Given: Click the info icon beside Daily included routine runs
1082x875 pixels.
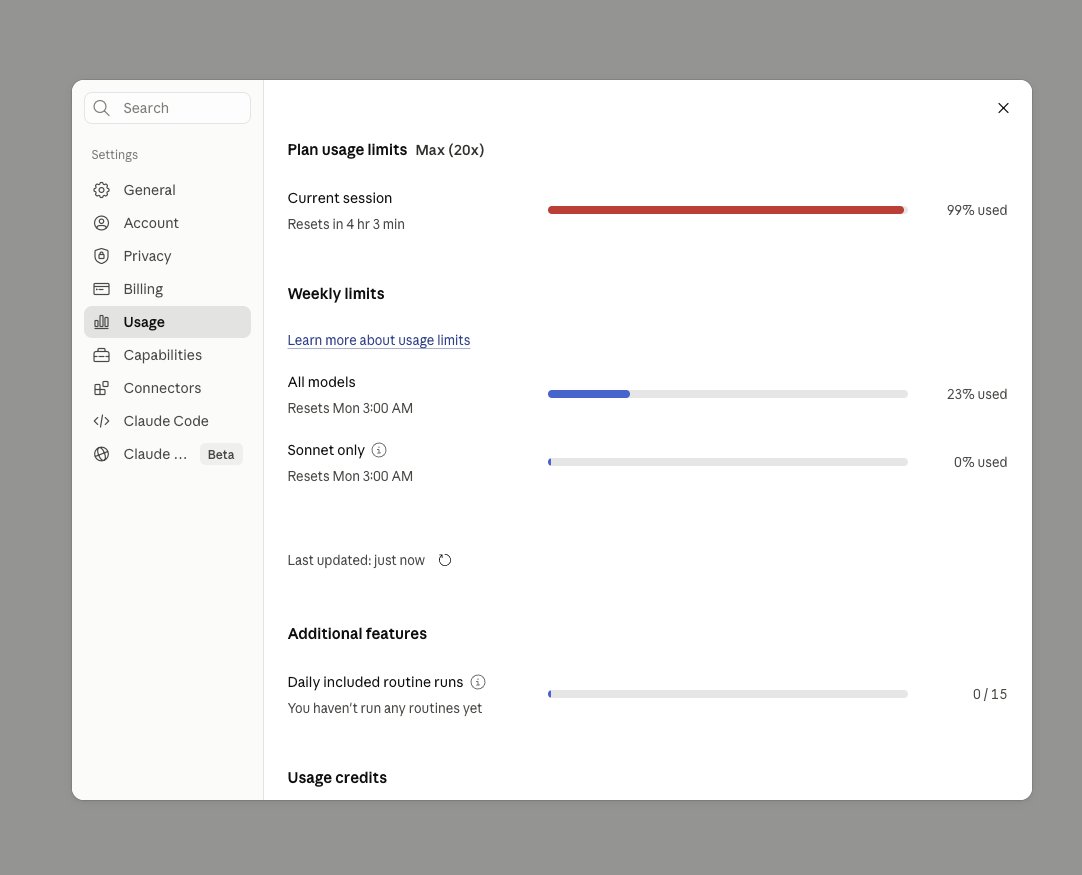Looking at the screenshot, I should point(478,682).
